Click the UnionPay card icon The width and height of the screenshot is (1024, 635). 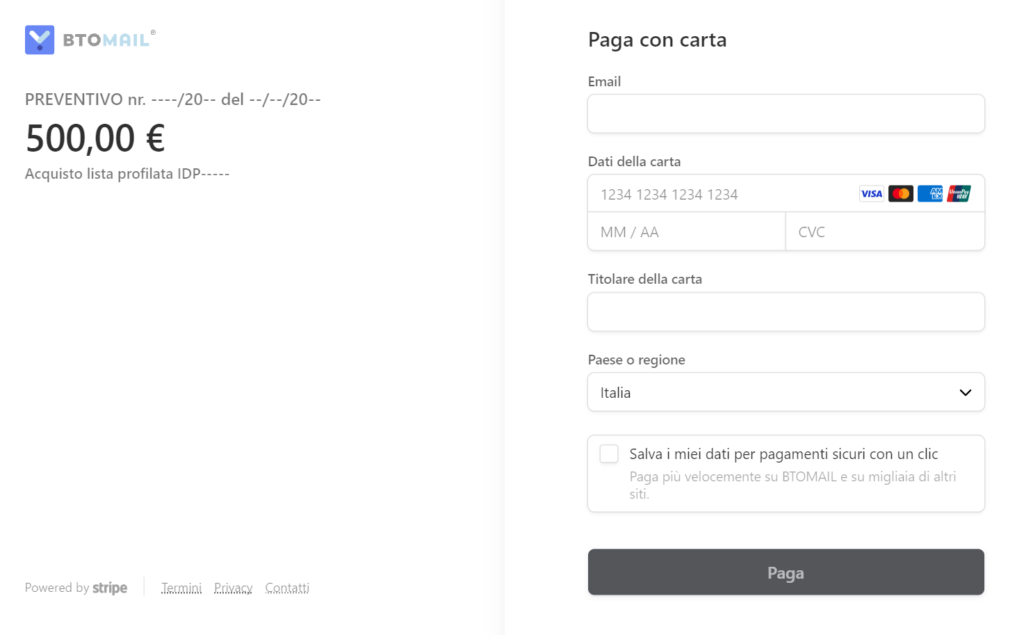coord(959,194)
